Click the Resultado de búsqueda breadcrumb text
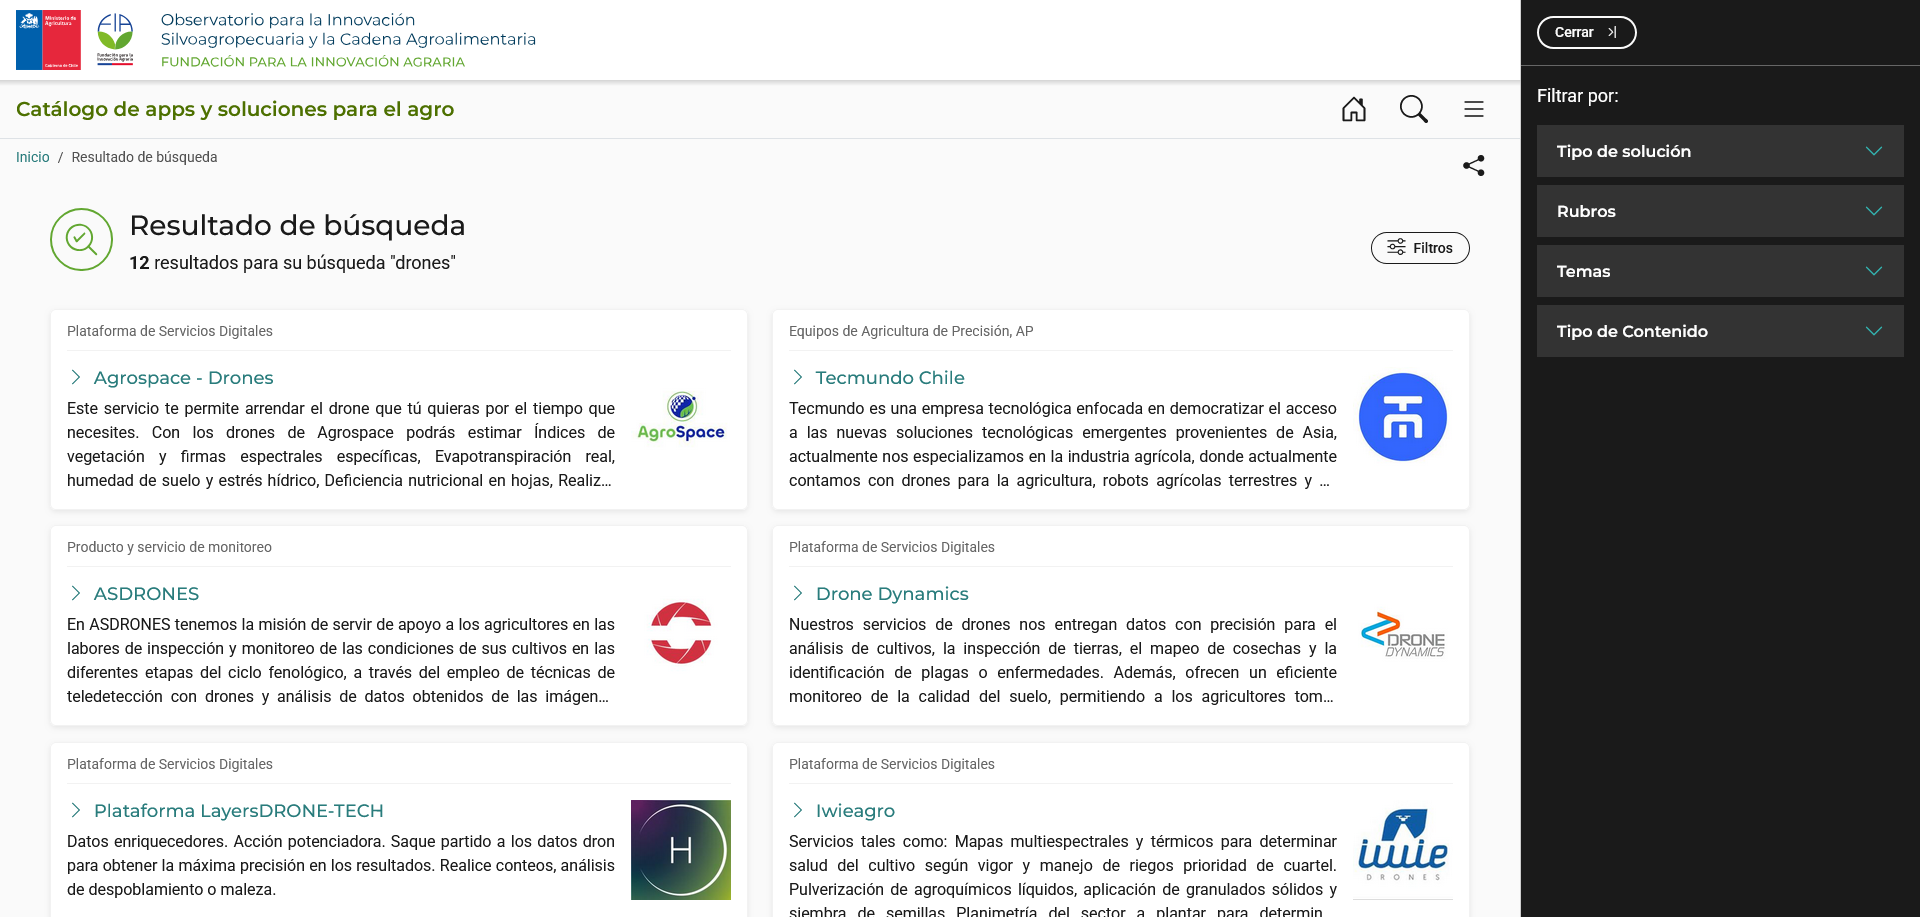Image resolution: width=1920 pixels, height=917 pixels. (x=144, y=157)
